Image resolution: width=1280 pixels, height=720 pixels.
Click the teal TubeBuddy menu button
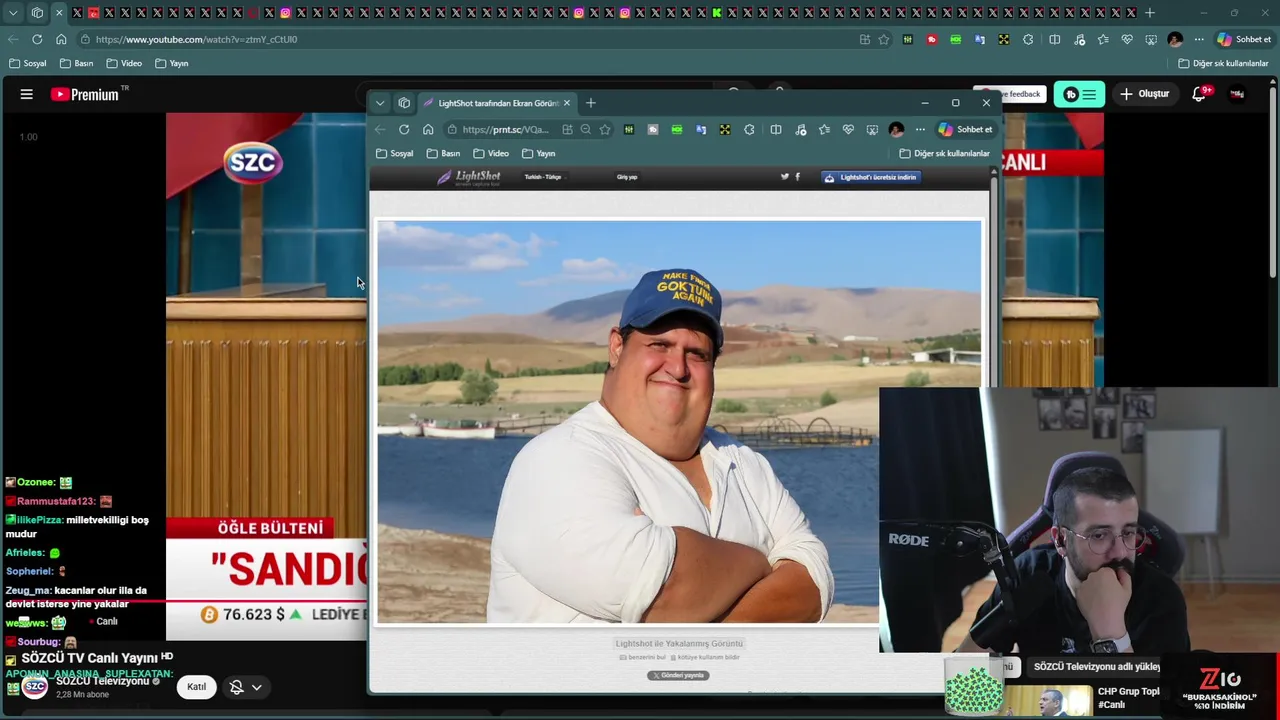pyautogui.click(x=1079, y=94)
